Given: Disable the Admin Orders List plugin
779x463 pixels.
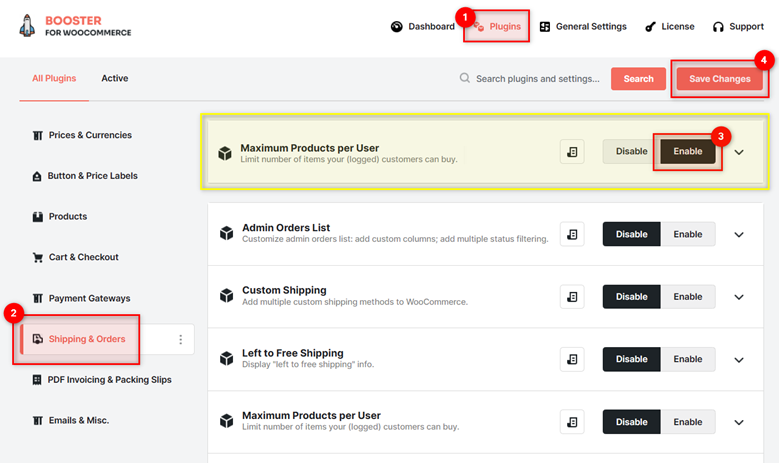Looking at the screenshot, I should click(x=631, y=234).
